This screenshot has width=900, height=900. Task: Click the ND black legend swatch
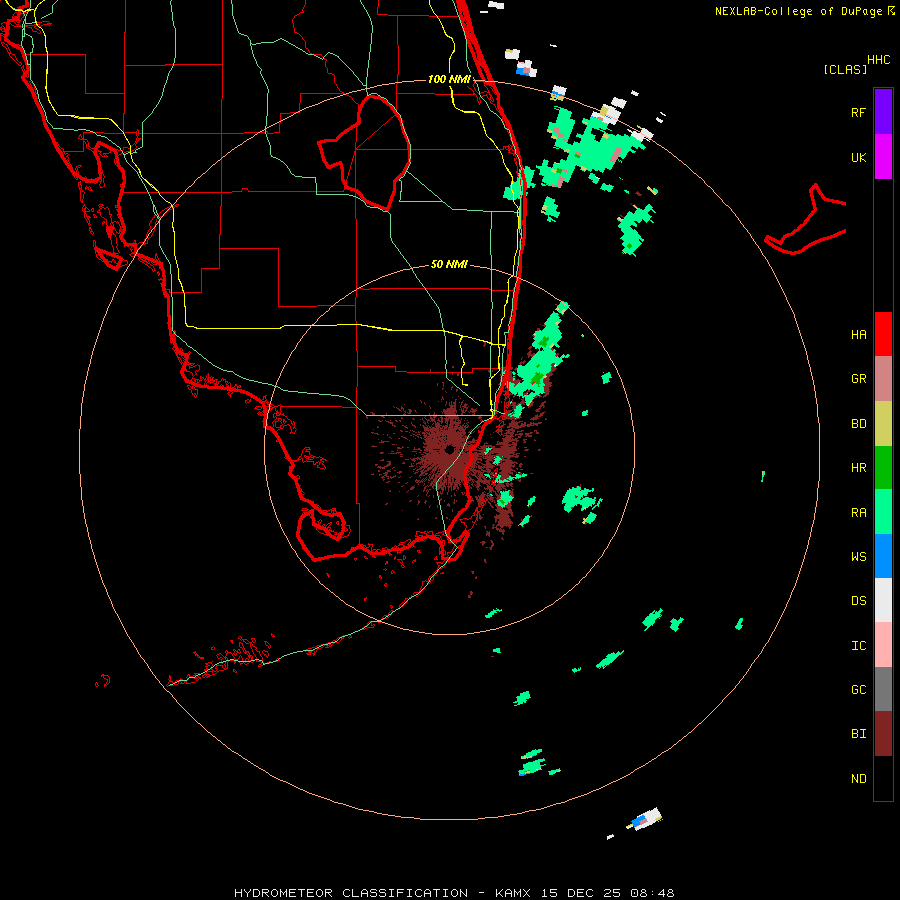883,778
